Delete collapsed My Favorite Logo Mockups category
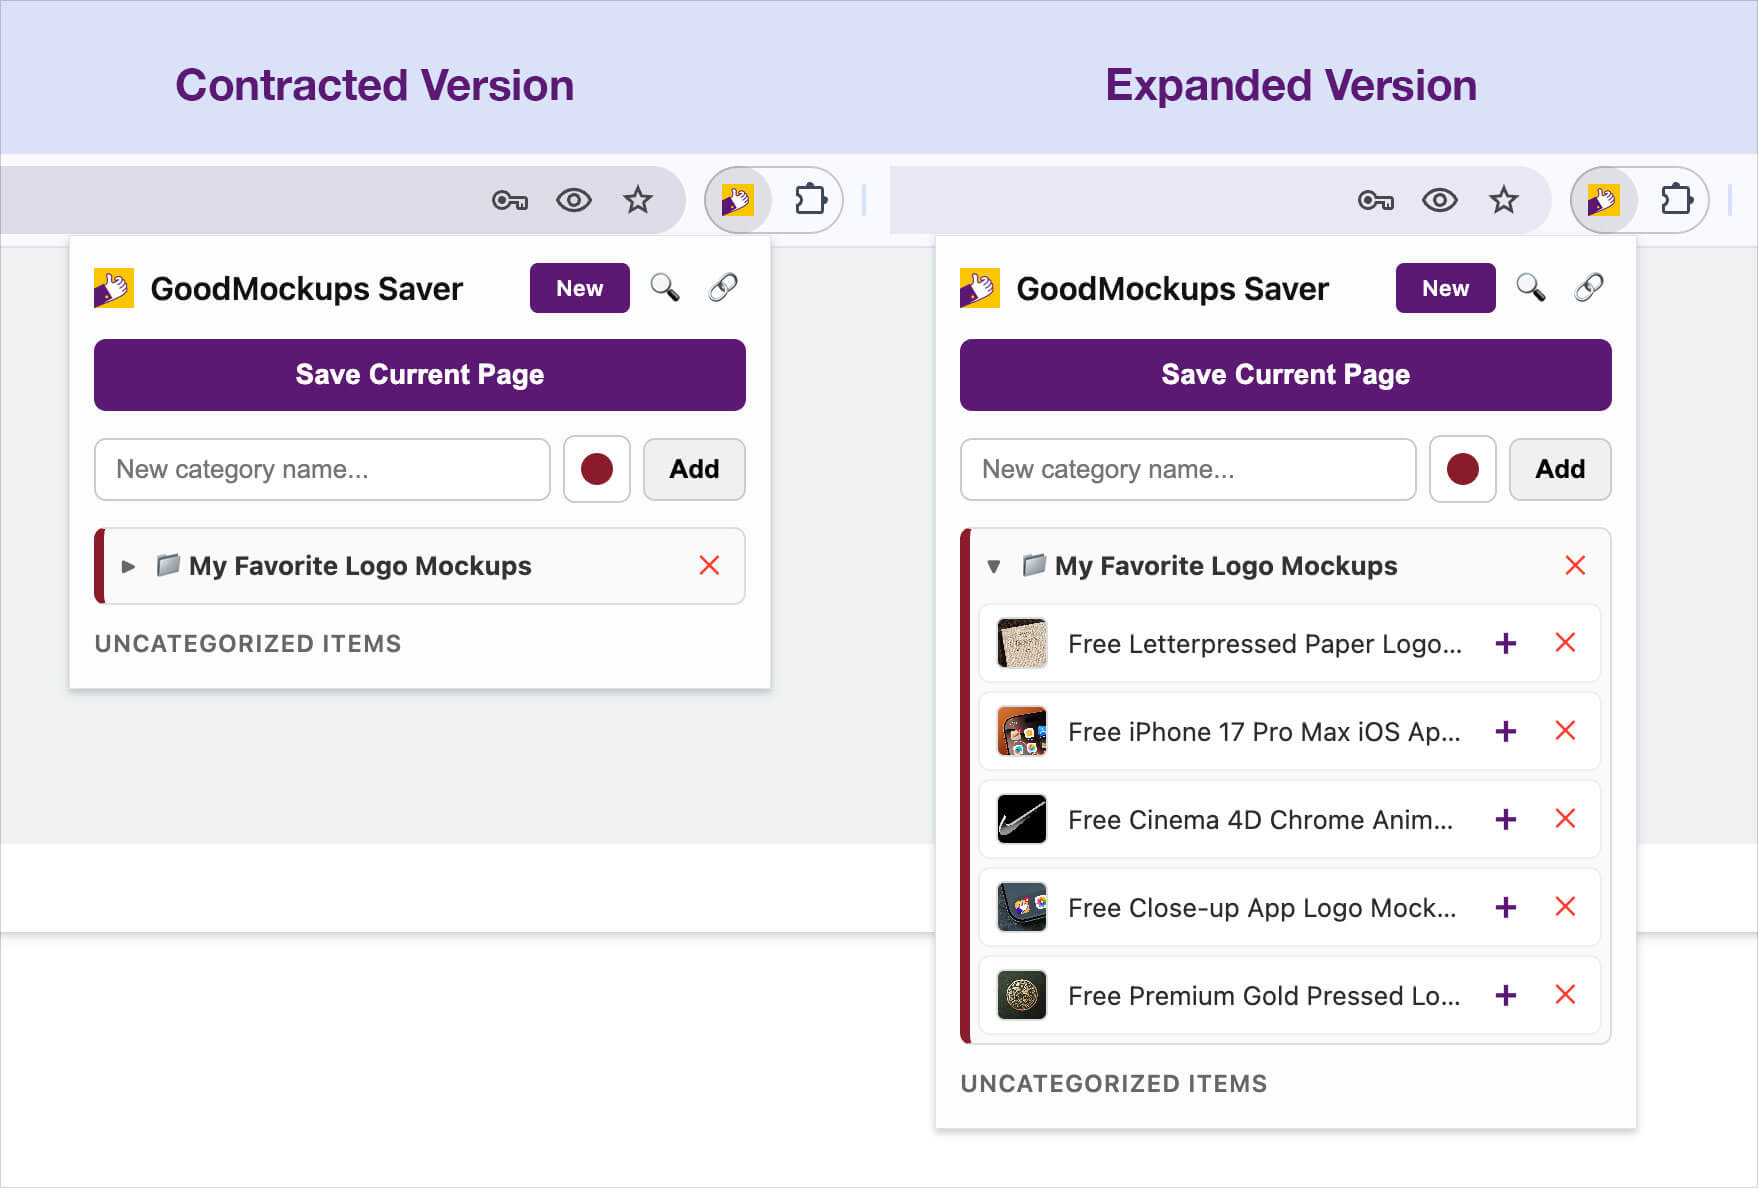This screenshot has width=1758, height=1188. point(710,566)
